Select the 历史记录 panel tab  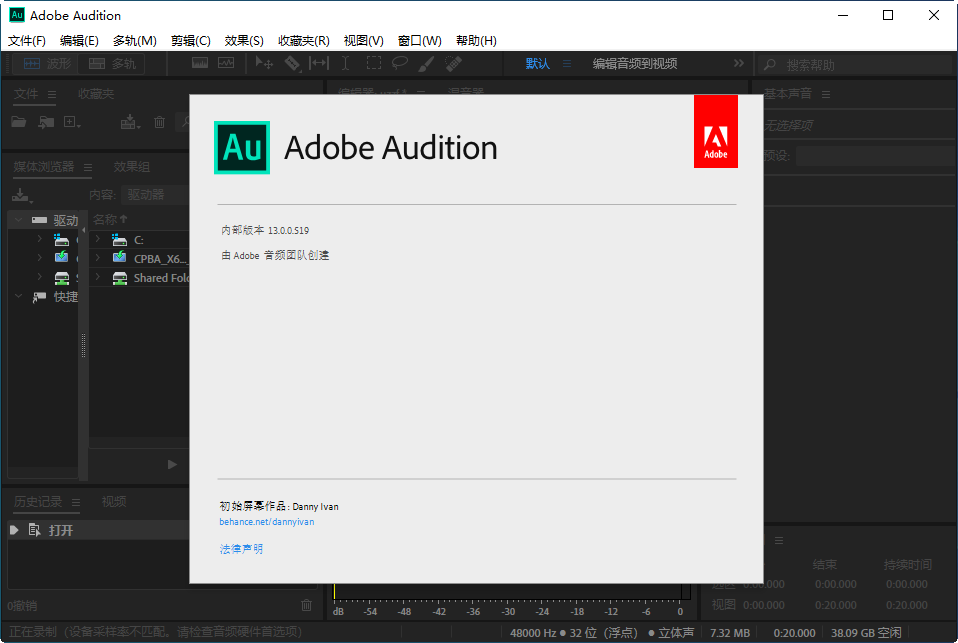(38, 502)
